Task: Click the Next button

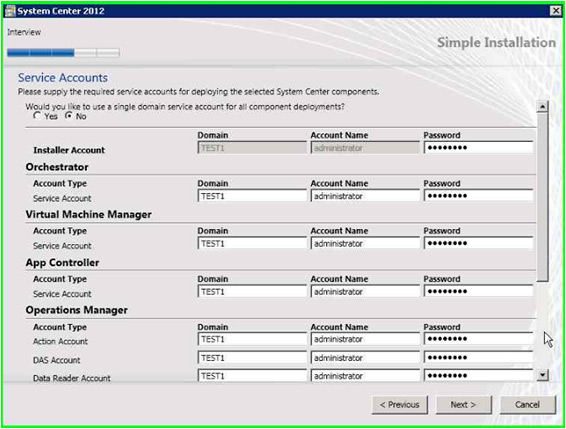Action: click(x=463, y=404)
